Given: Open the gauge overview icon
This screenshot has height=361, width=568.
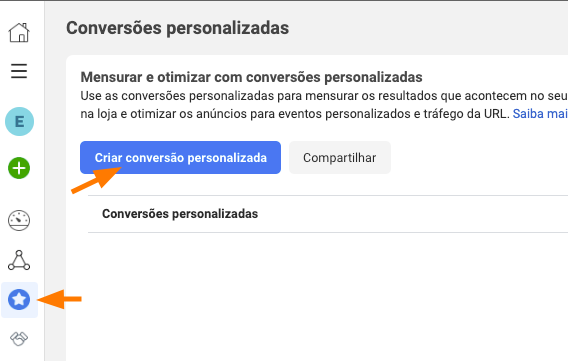Looking at the screenshot, I should (x=19, y=220).
